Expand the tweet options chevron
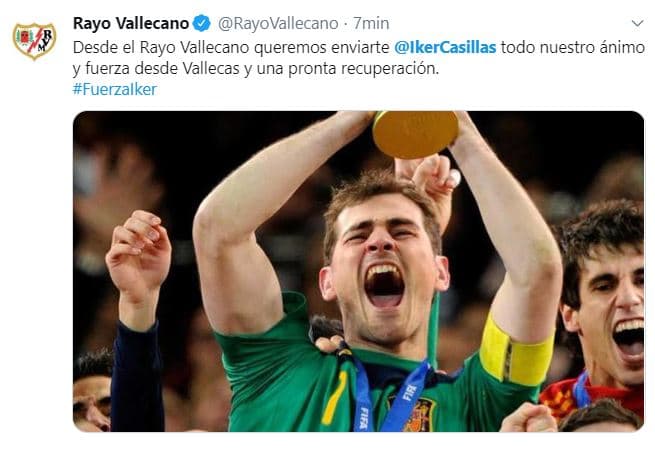The height and width of the screenshot is (450, 655). pyautogui.click(x=637, y=23)
